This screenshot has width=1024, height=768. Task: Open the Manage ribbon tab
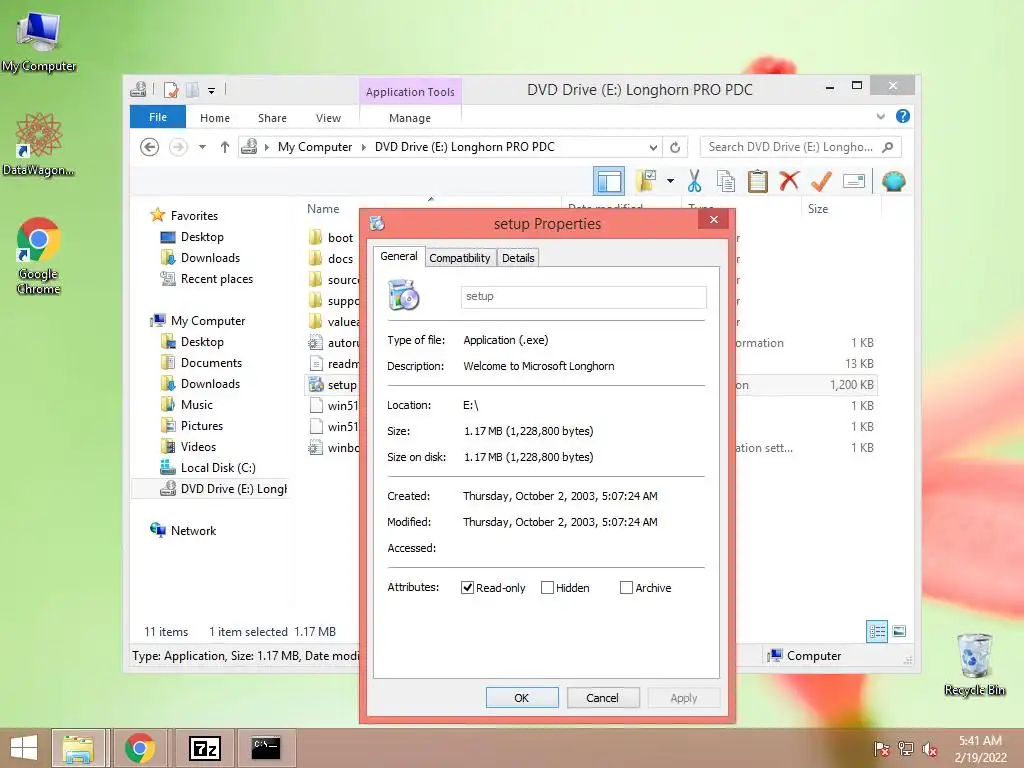pyautogui.click(x=409, y=118)
